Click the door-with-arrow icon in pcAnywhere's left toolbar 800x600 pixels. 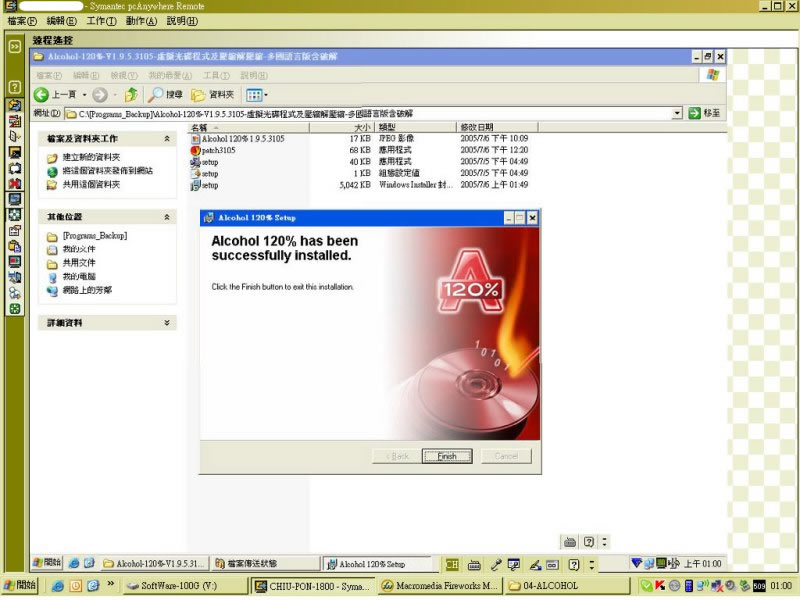coord(15,136)
